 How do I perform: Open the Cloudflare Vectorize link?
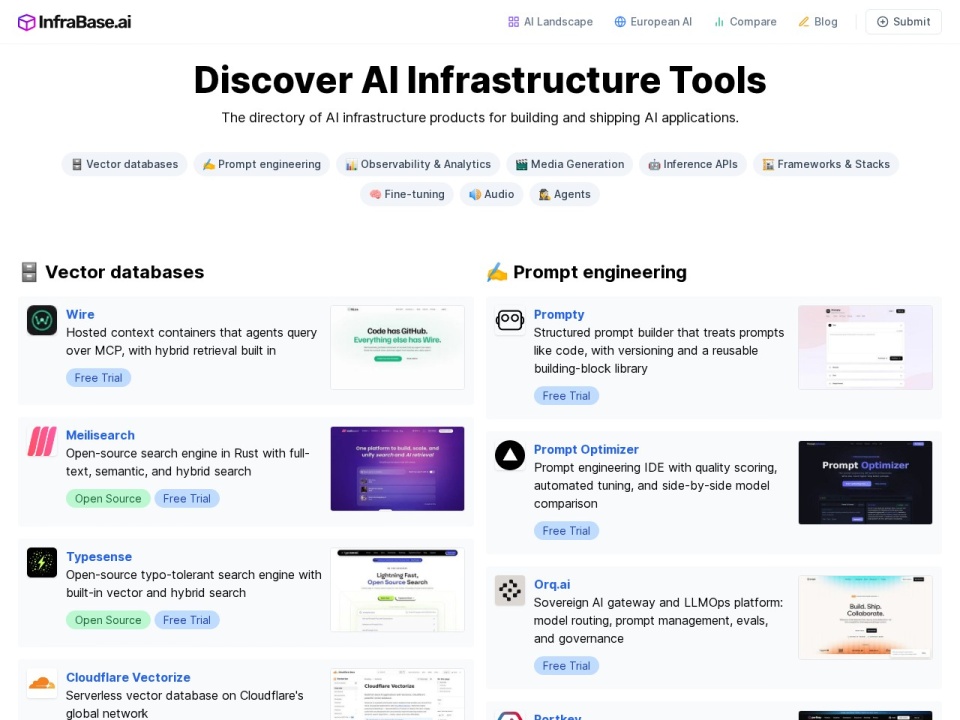click(128, 677)
